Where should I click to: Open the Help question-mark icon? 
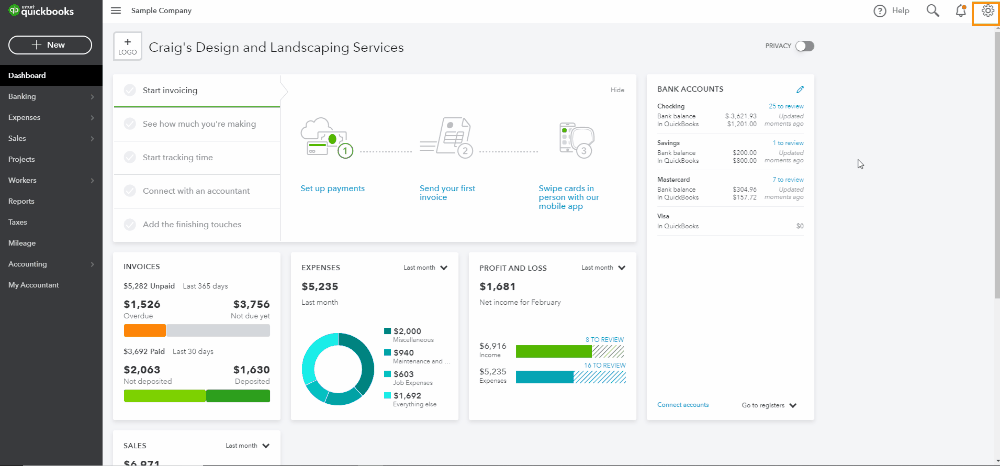[x=880, y=11]
